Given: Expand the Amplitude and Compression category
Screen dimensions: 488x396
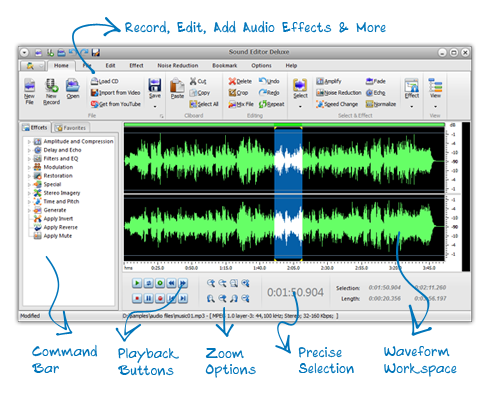Looking at the screenshot, I should click(29, 142).
